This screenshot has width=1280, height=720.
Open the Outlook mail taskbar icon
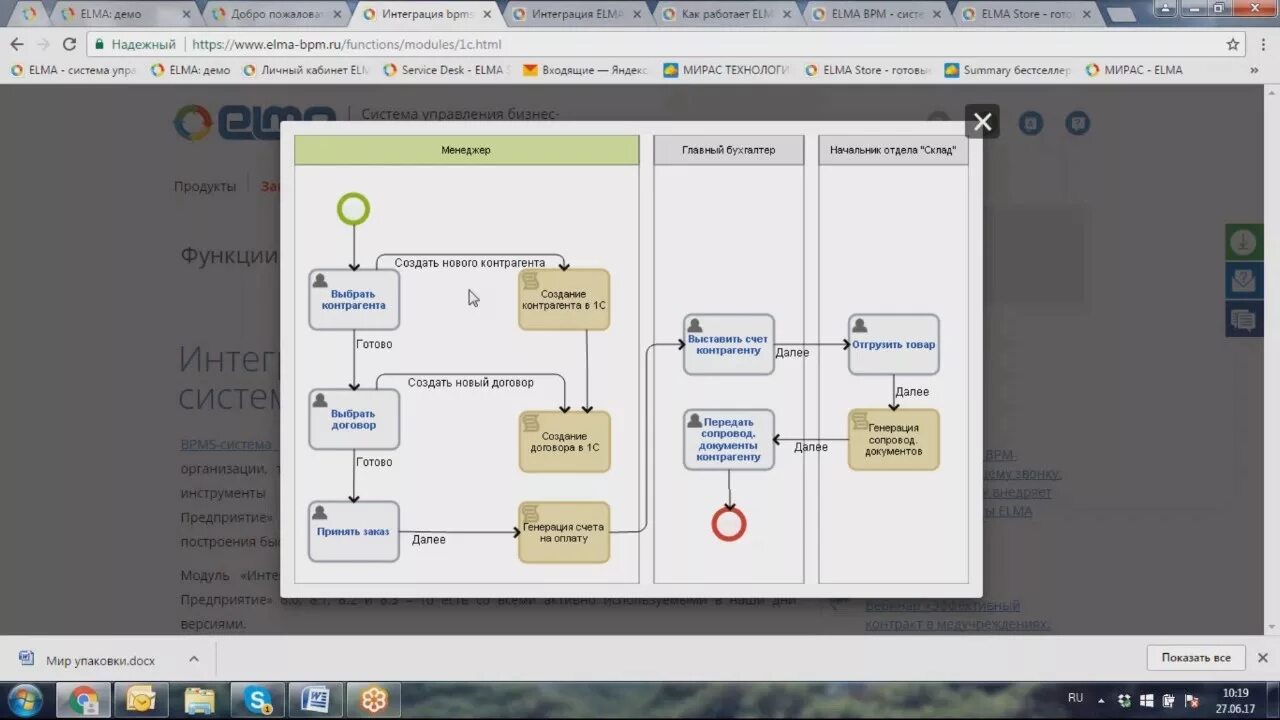point(141,700)
